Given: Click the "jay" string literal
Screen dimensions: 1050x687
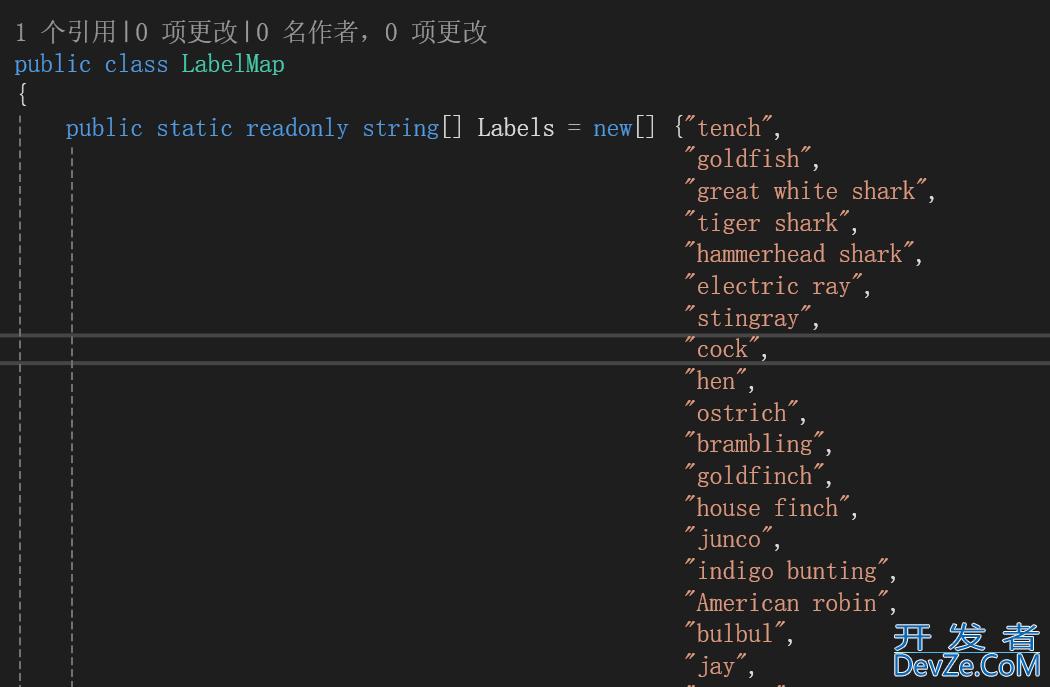Looking at the screenshot, I should click(x=716, y=666).
